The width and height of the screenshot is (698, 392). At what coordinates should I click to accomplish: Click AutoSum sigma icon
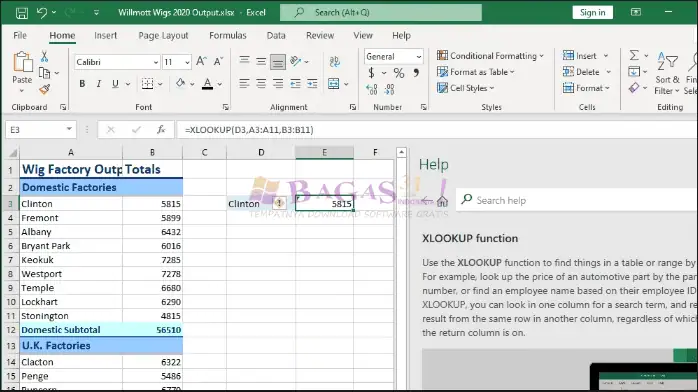coord(634,55)
